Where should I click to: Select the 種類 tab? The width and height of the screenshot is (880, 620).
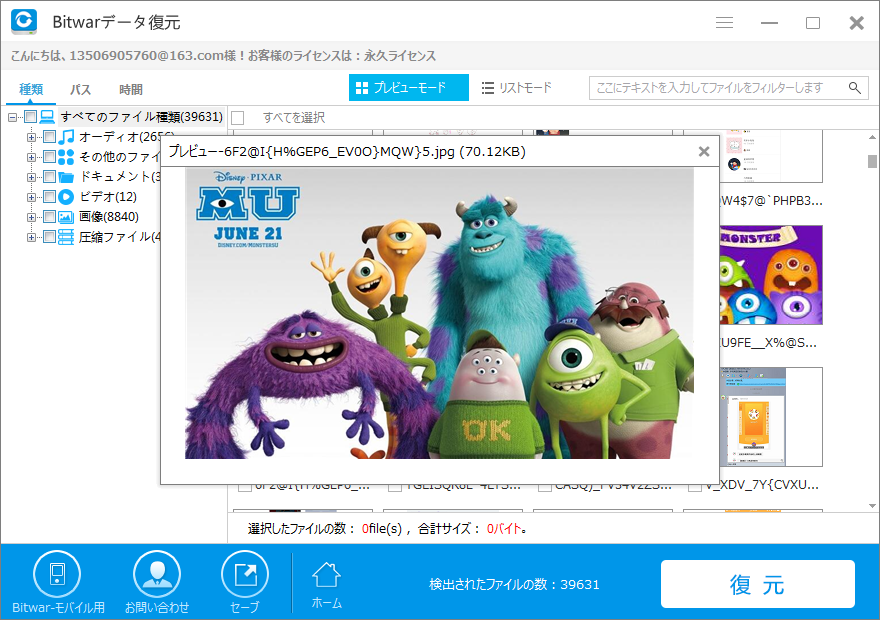coord(31,89)
